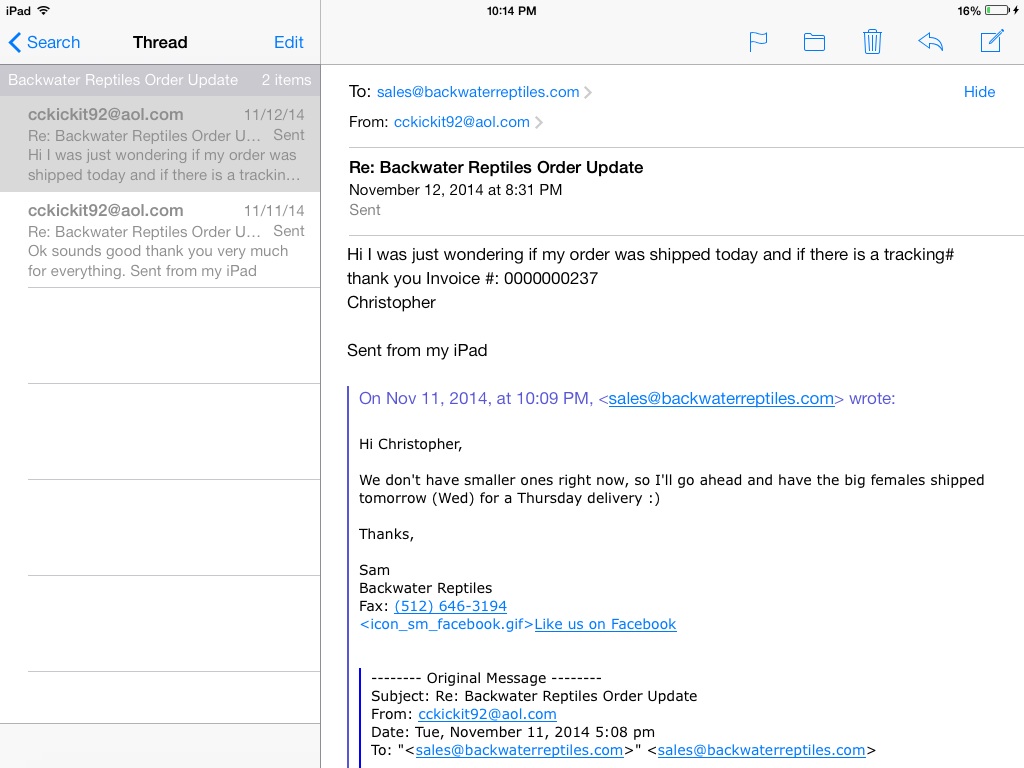Tap the date November 12, 2014 at 8:31 PM
This screenshot has height=768, width=1024.
(x=455, y=190)
